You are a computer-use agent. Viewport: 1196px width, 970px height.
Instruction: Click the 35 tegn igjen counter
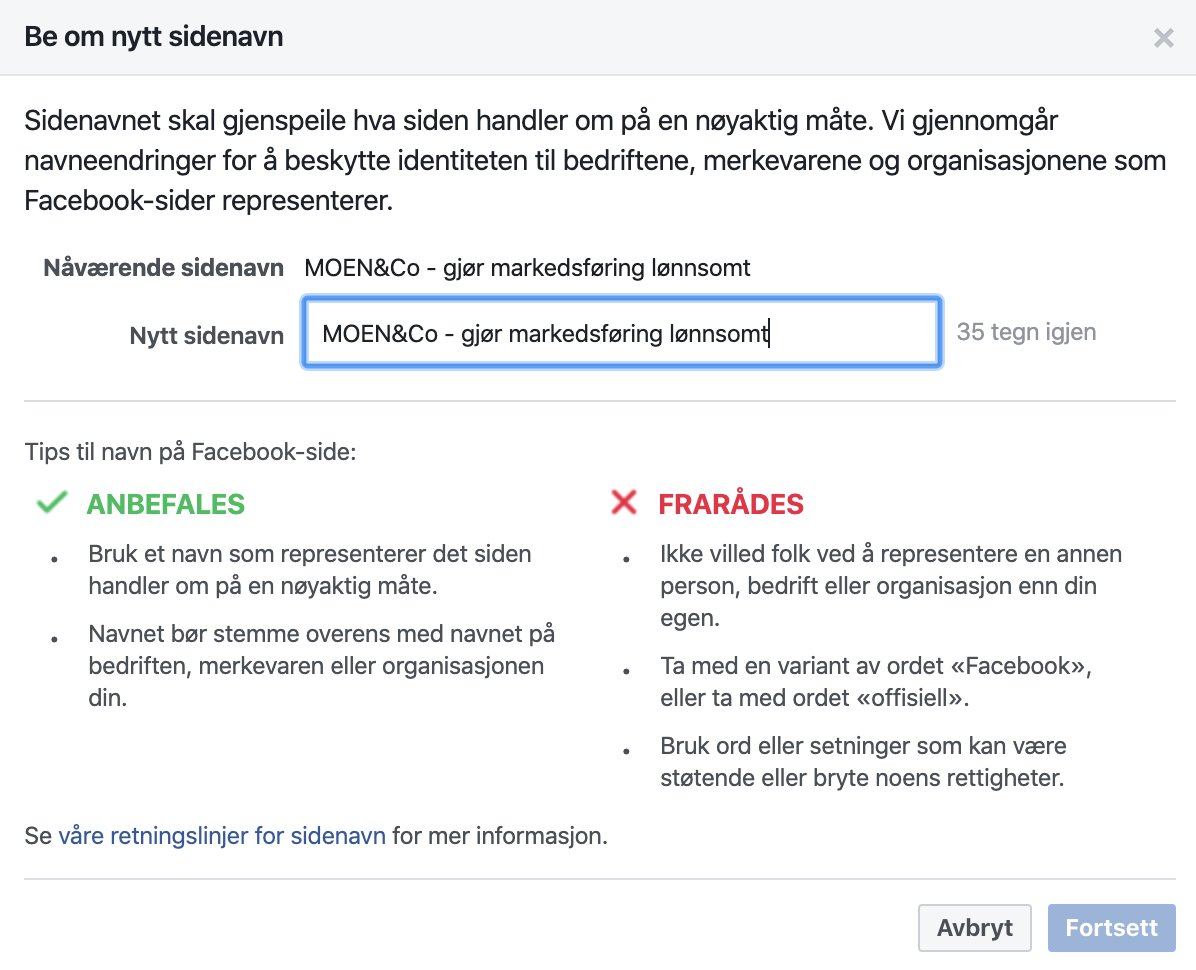point(1027,332)
